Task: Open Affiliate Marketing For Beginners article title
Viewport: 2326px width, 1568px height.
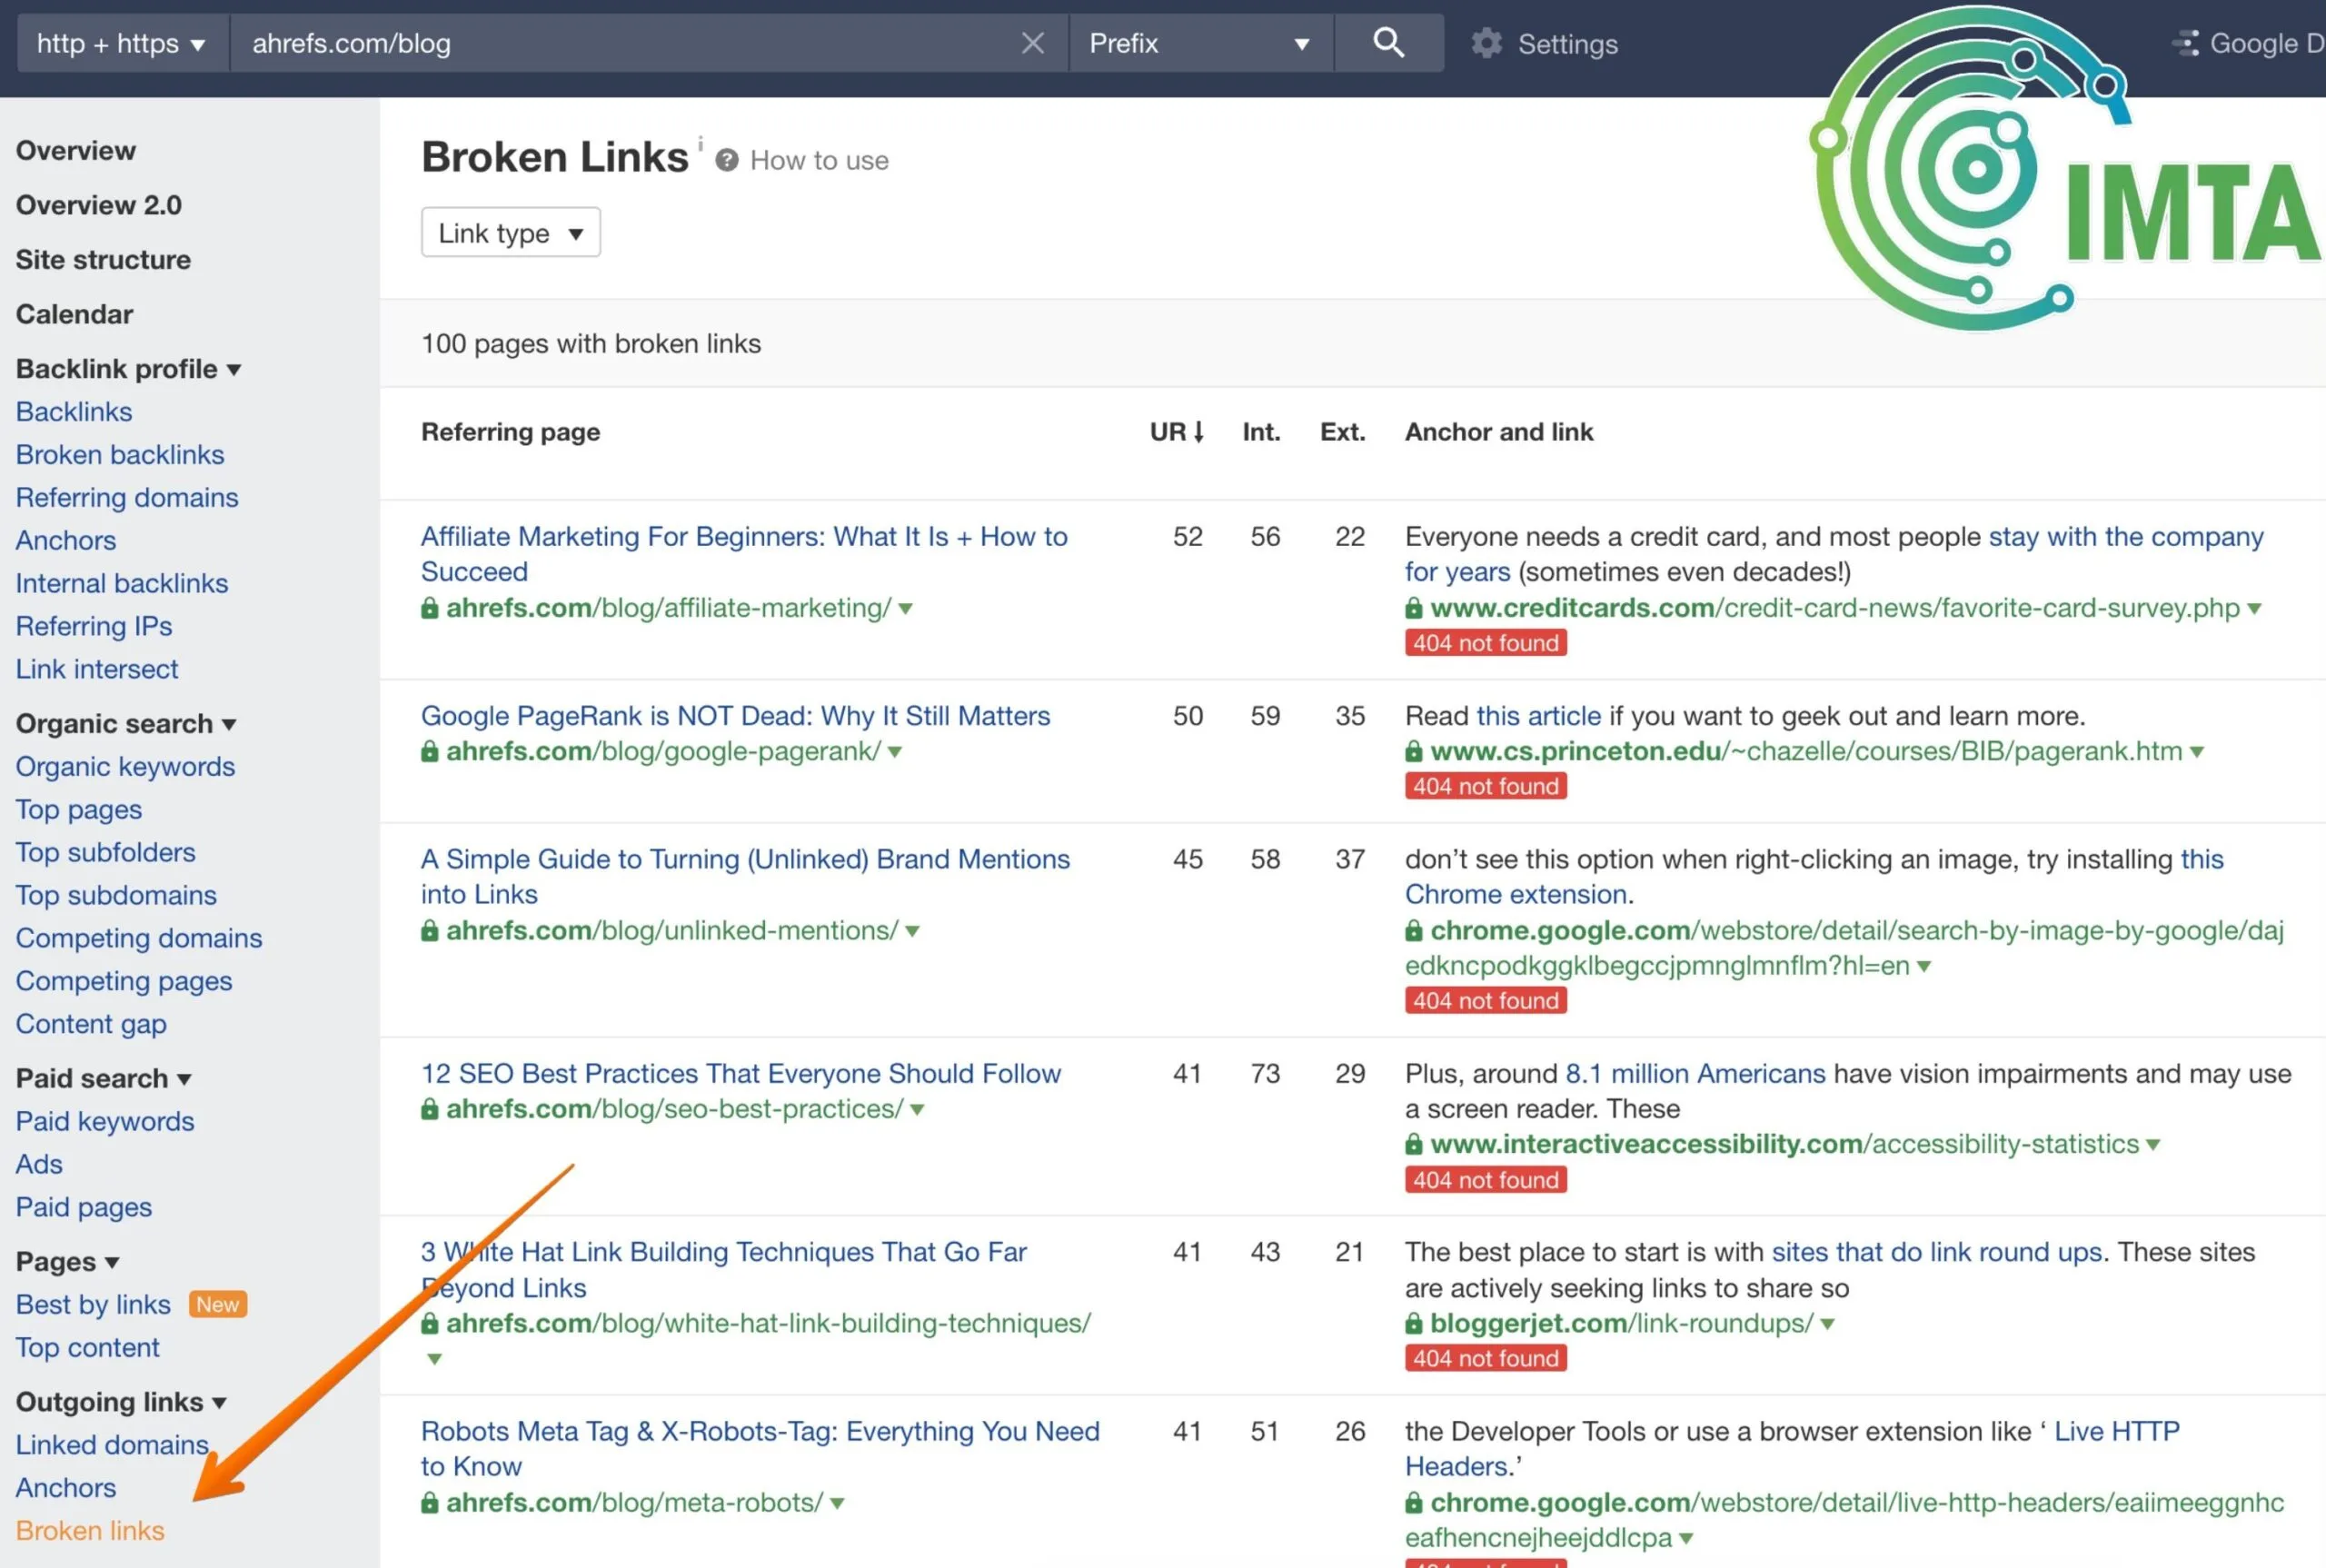Action: click(x=744, y=554)
